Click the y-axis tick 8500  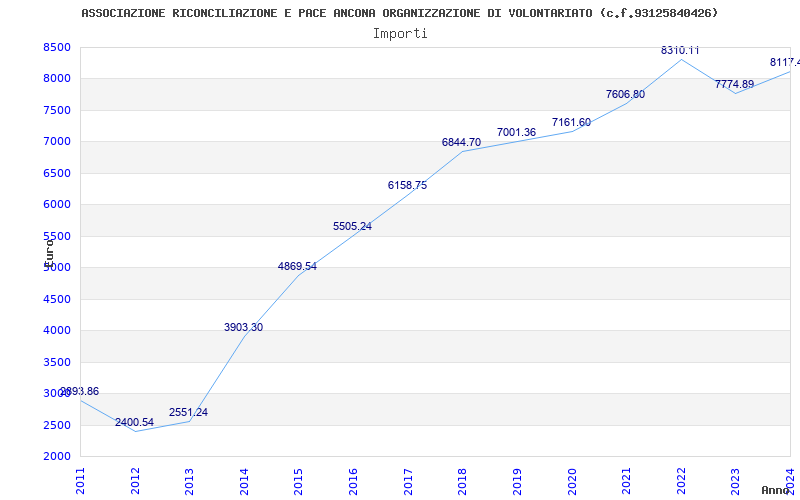pos(57,47)
